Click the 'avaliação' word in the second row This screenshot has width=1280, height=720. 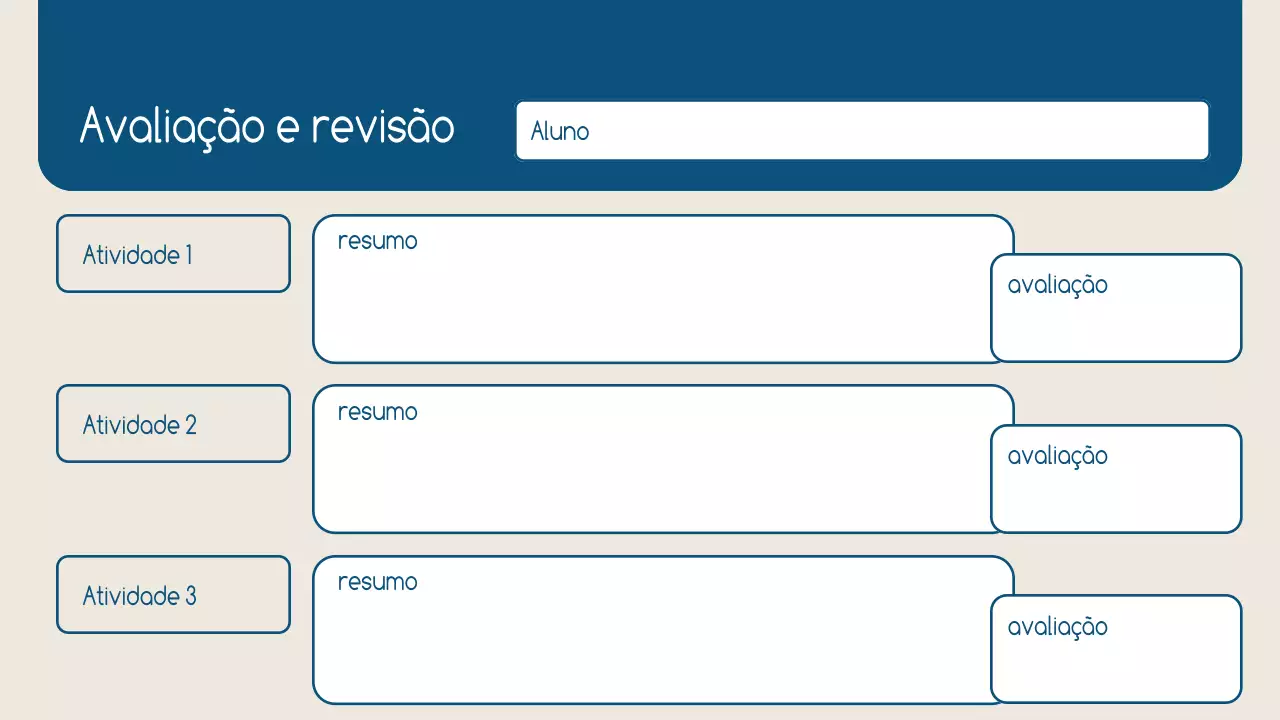click(x=1057, y=456)
